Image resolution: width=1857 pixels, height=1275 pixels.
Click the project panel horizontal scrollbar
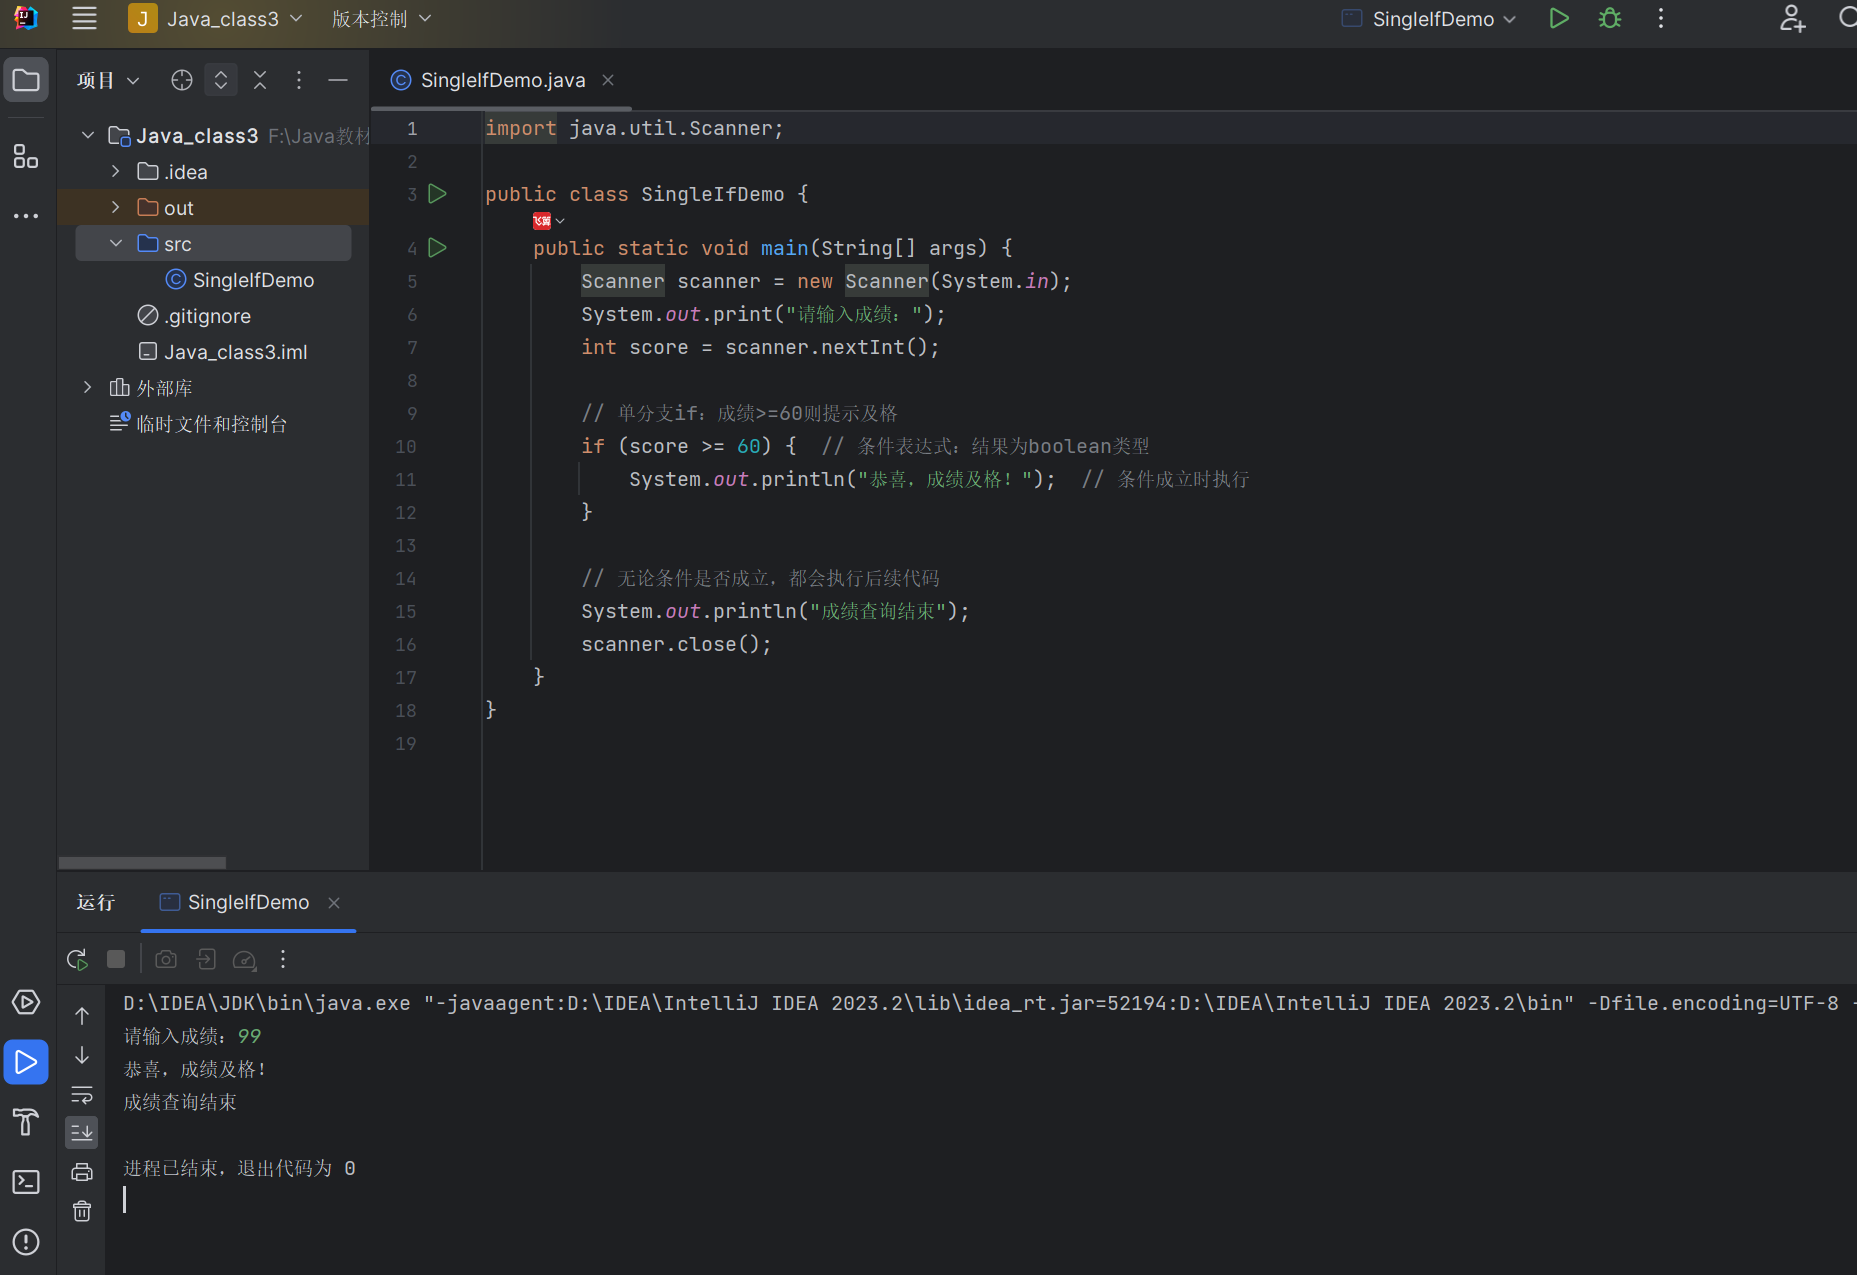coord(142,862)
